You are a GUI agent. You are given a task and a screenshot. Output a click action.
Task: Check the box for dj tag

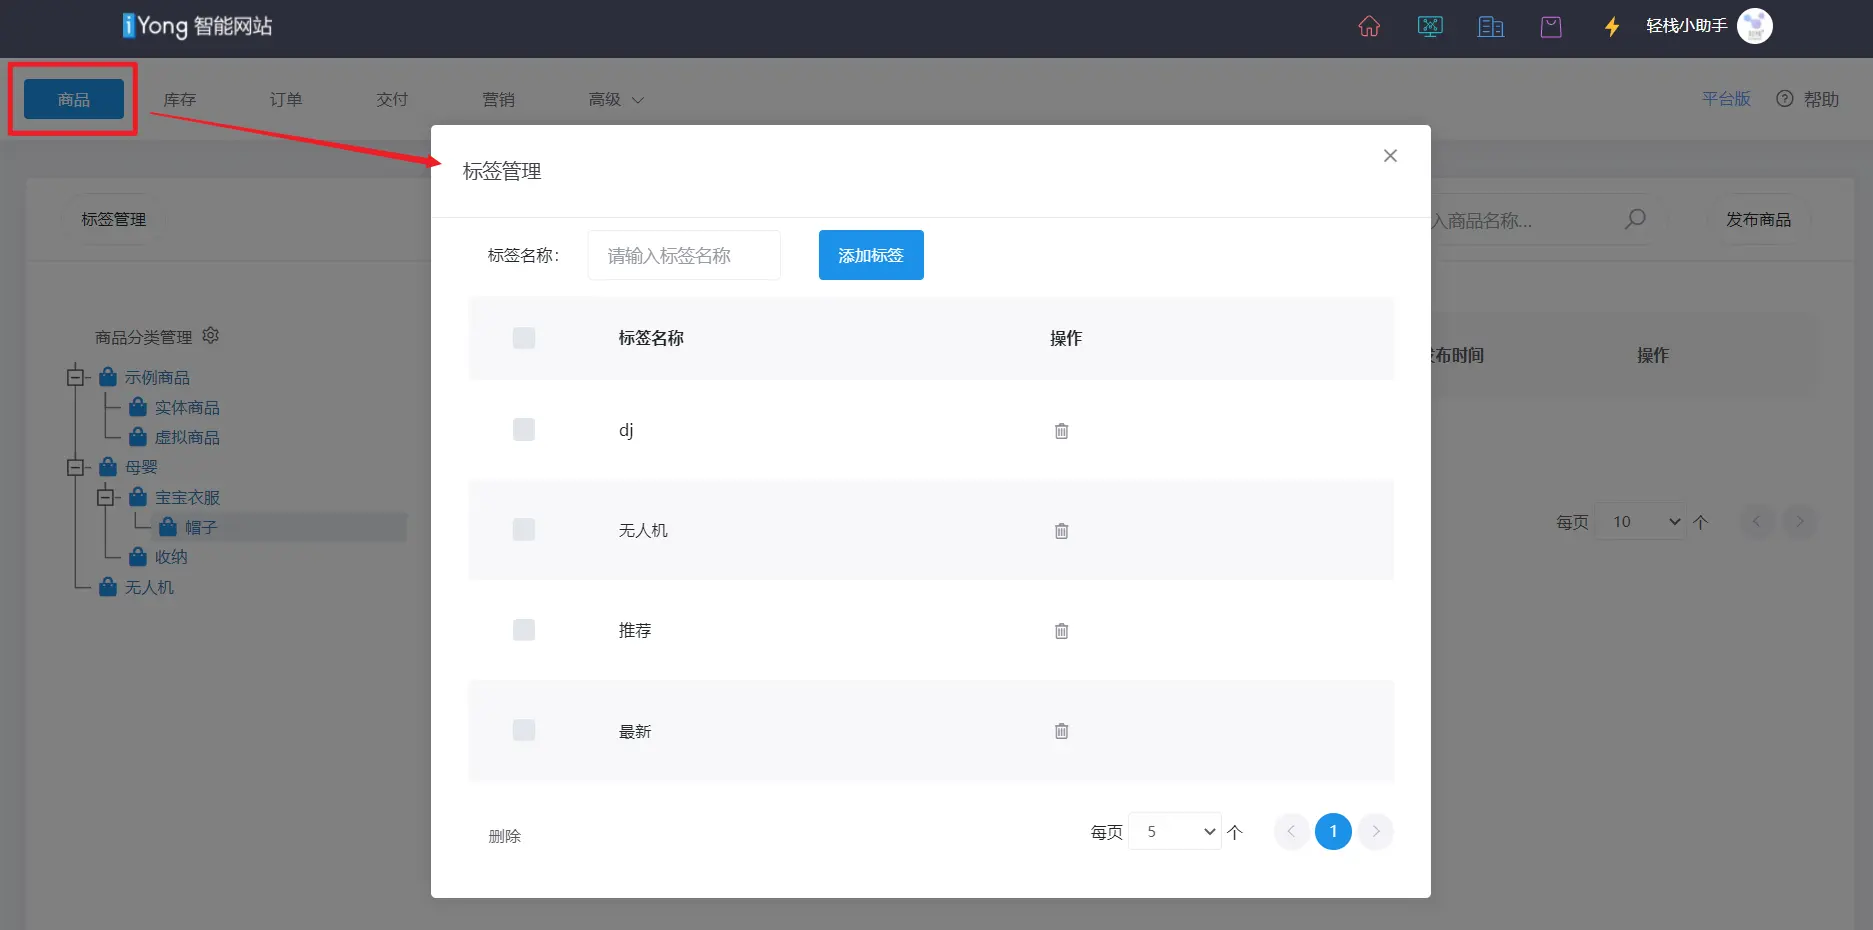coord(524,430)
